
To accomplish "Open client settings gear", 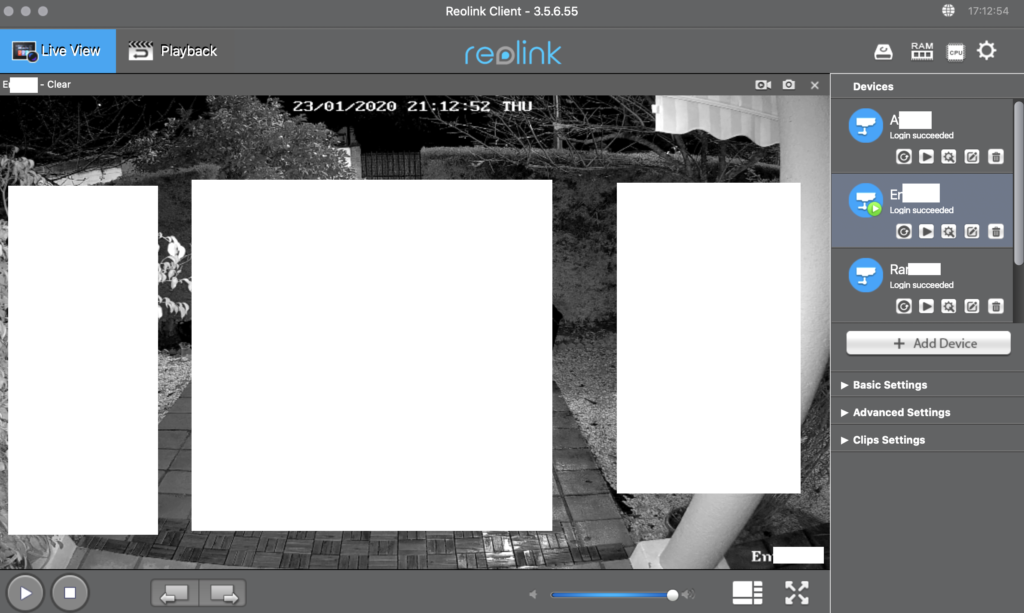I will (x=987, y=50).
